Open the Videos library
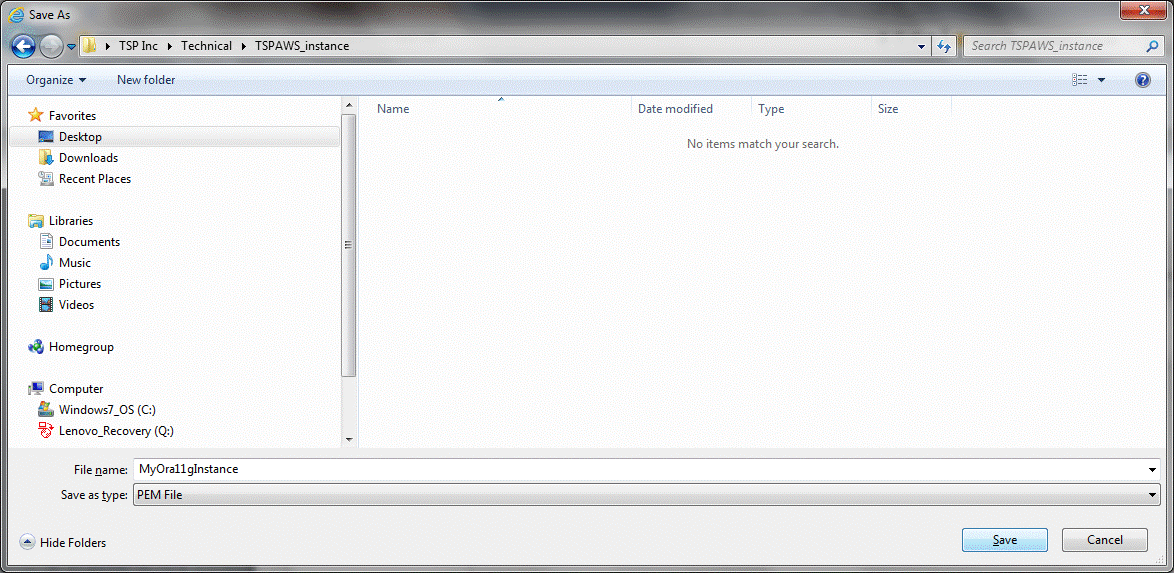The height and width of the screenshot is (573, 1174). pos(76,305)
